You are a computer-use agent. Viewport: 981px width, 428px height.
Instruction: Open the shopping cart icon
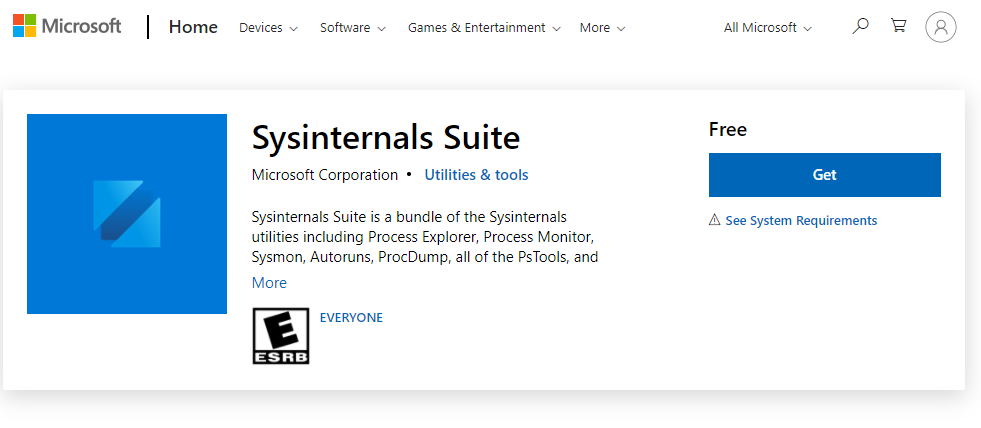coord(898,27)
